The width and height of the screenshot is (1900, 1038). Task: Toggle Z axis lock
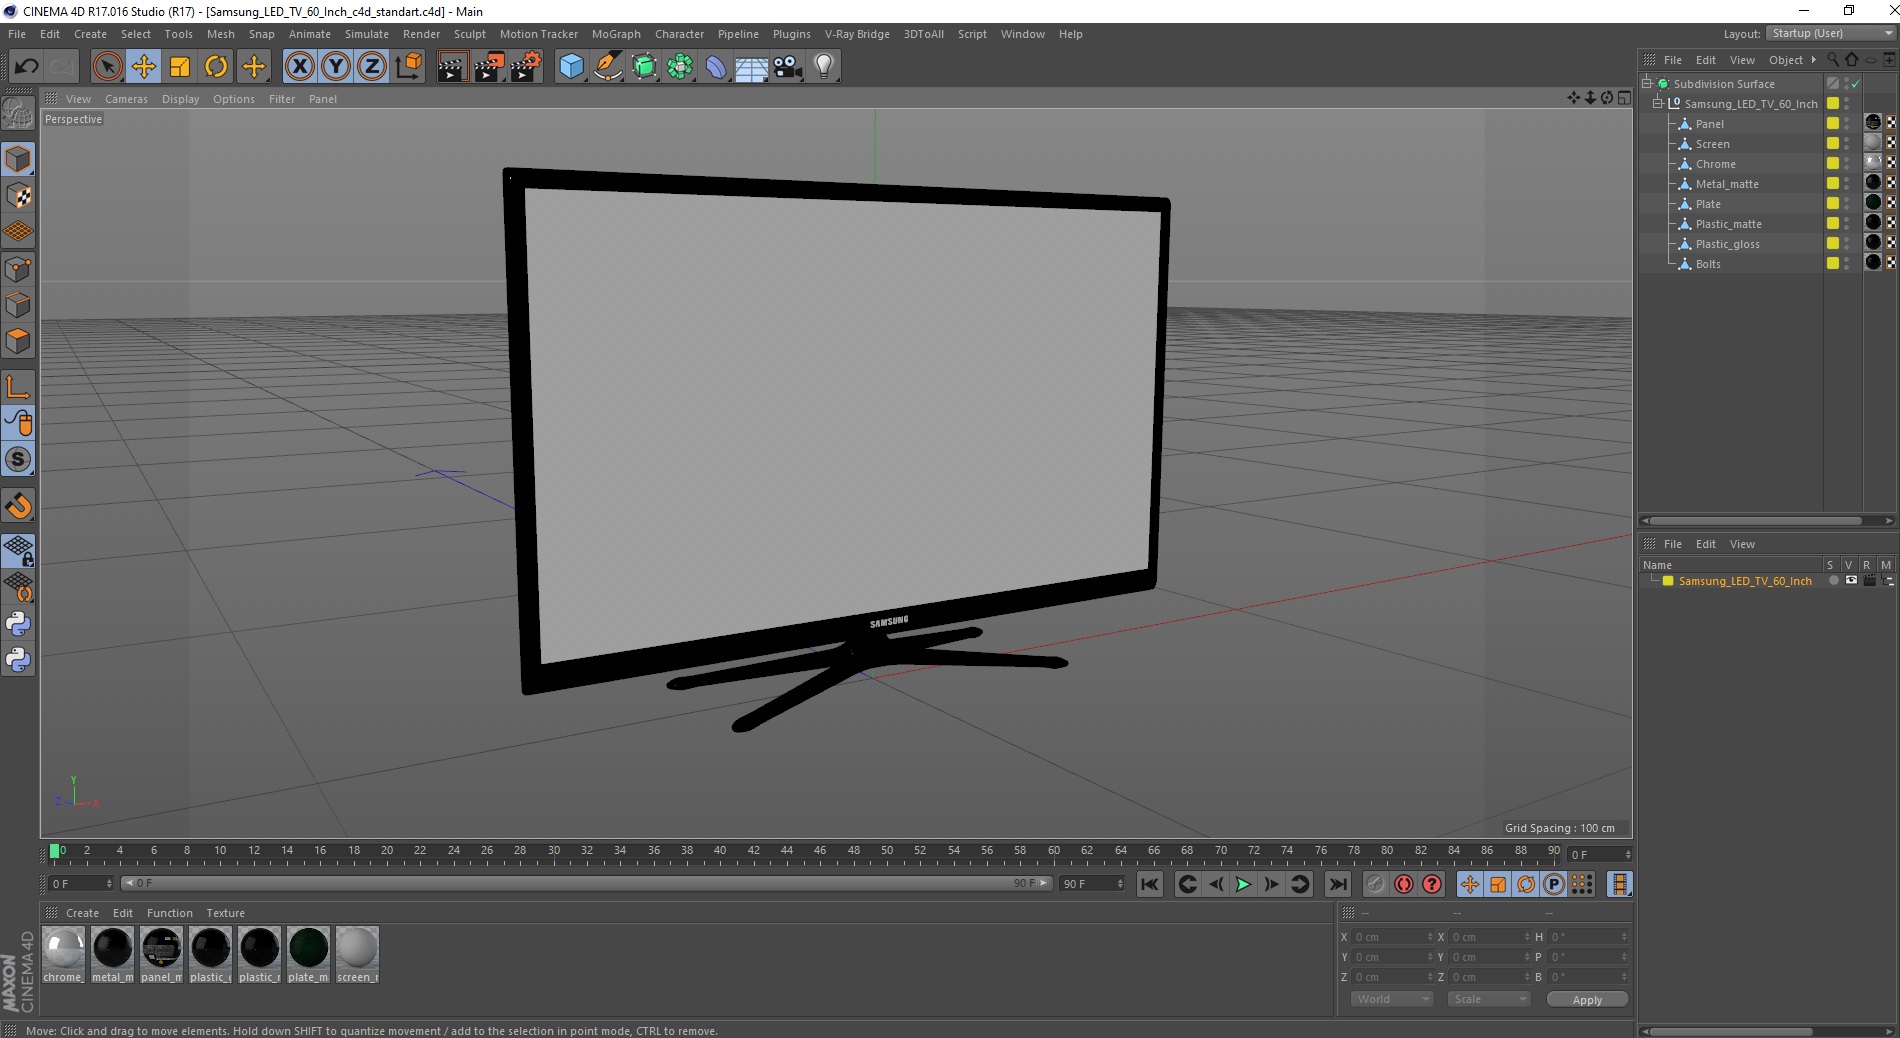point(372,67)
